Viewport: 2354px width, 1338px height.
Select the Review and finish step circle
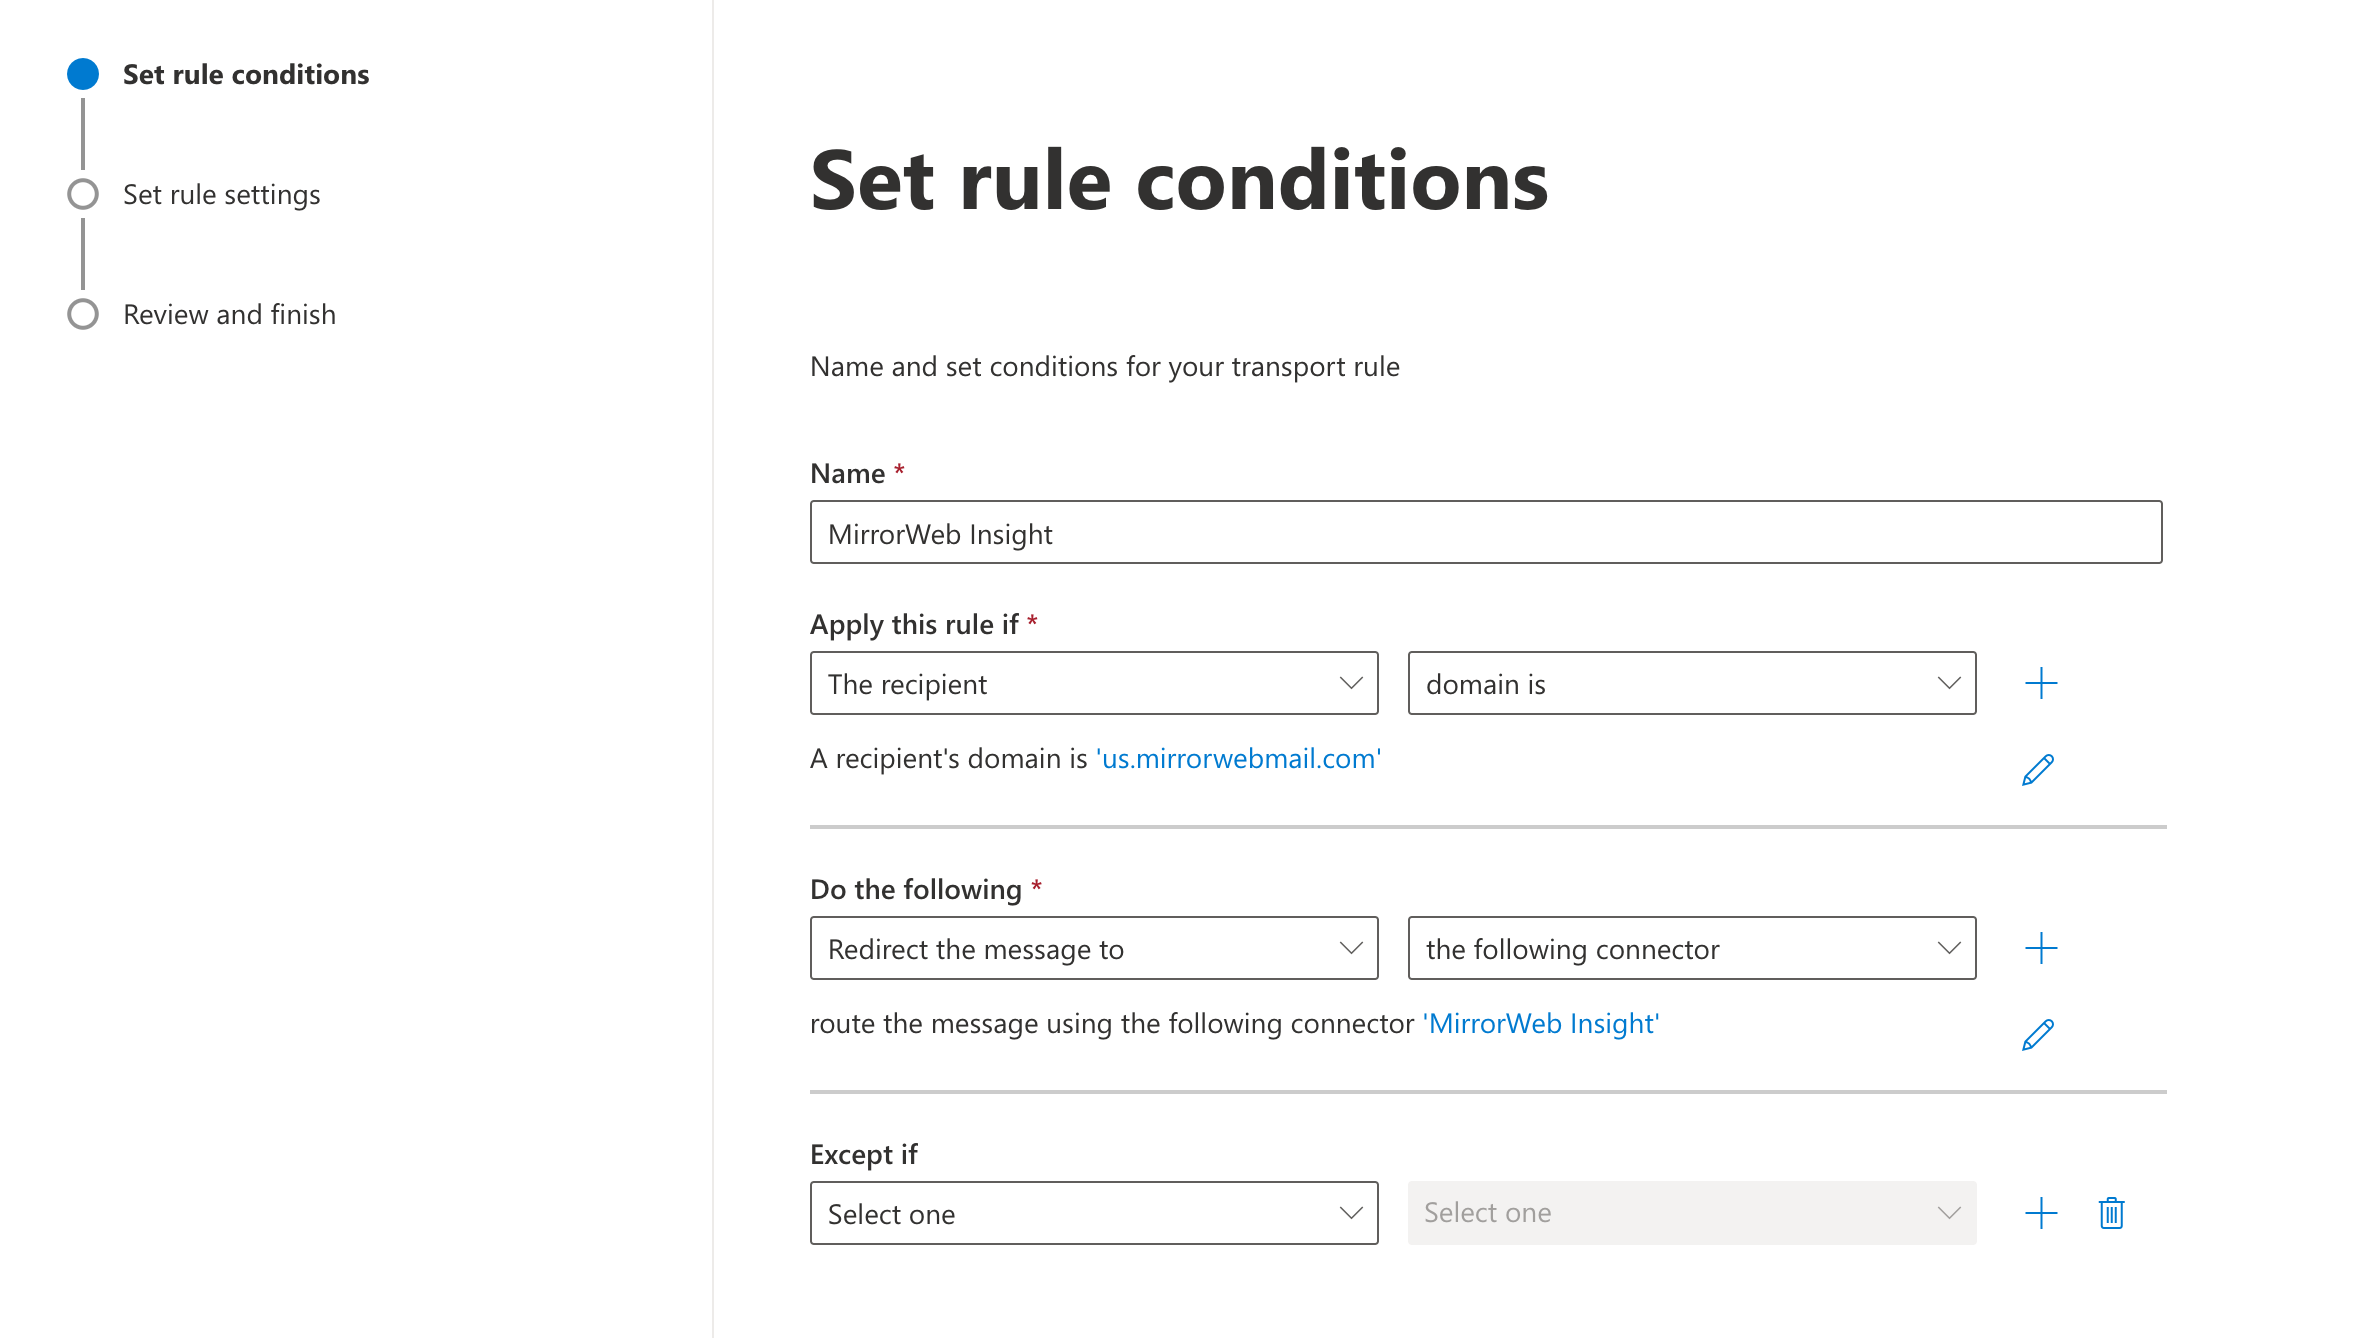click(x=83, y=314)
